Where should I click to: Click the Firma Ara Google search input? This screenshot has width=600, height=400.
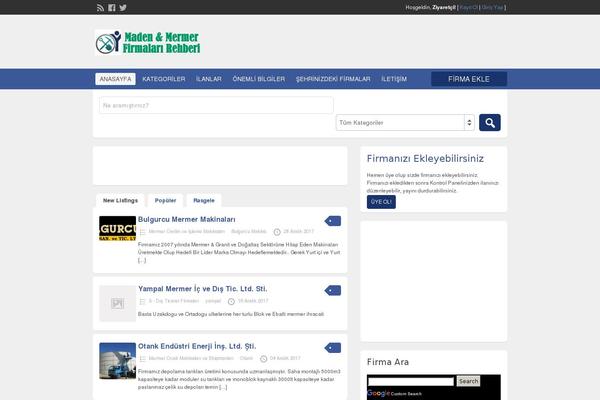tap(411, 381)
